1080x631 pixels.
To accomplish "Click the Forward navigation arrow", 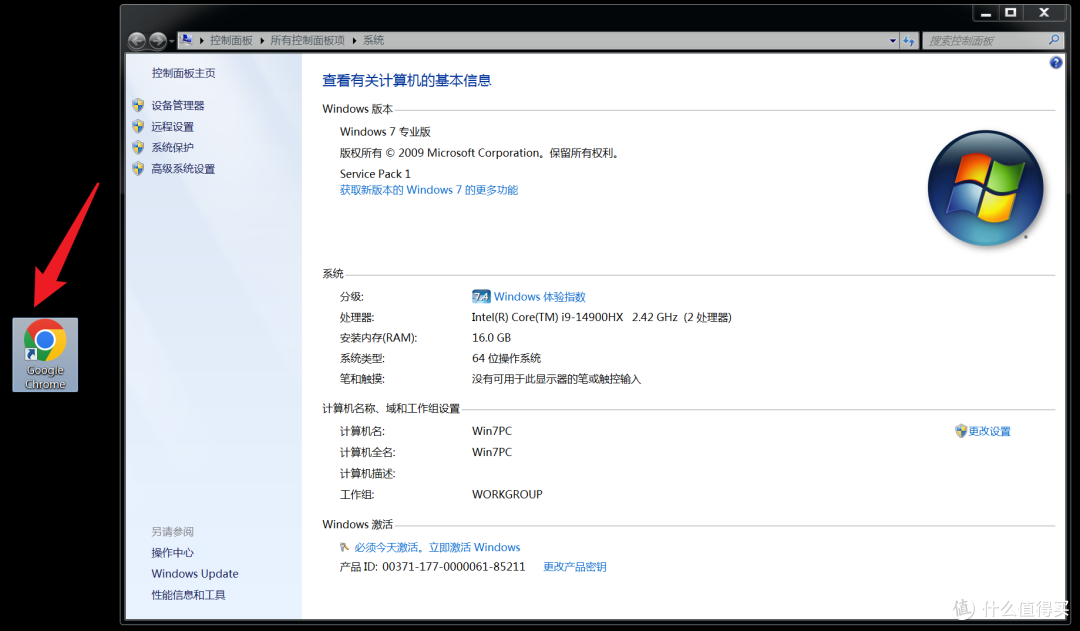I will click(x=158, y=41).
